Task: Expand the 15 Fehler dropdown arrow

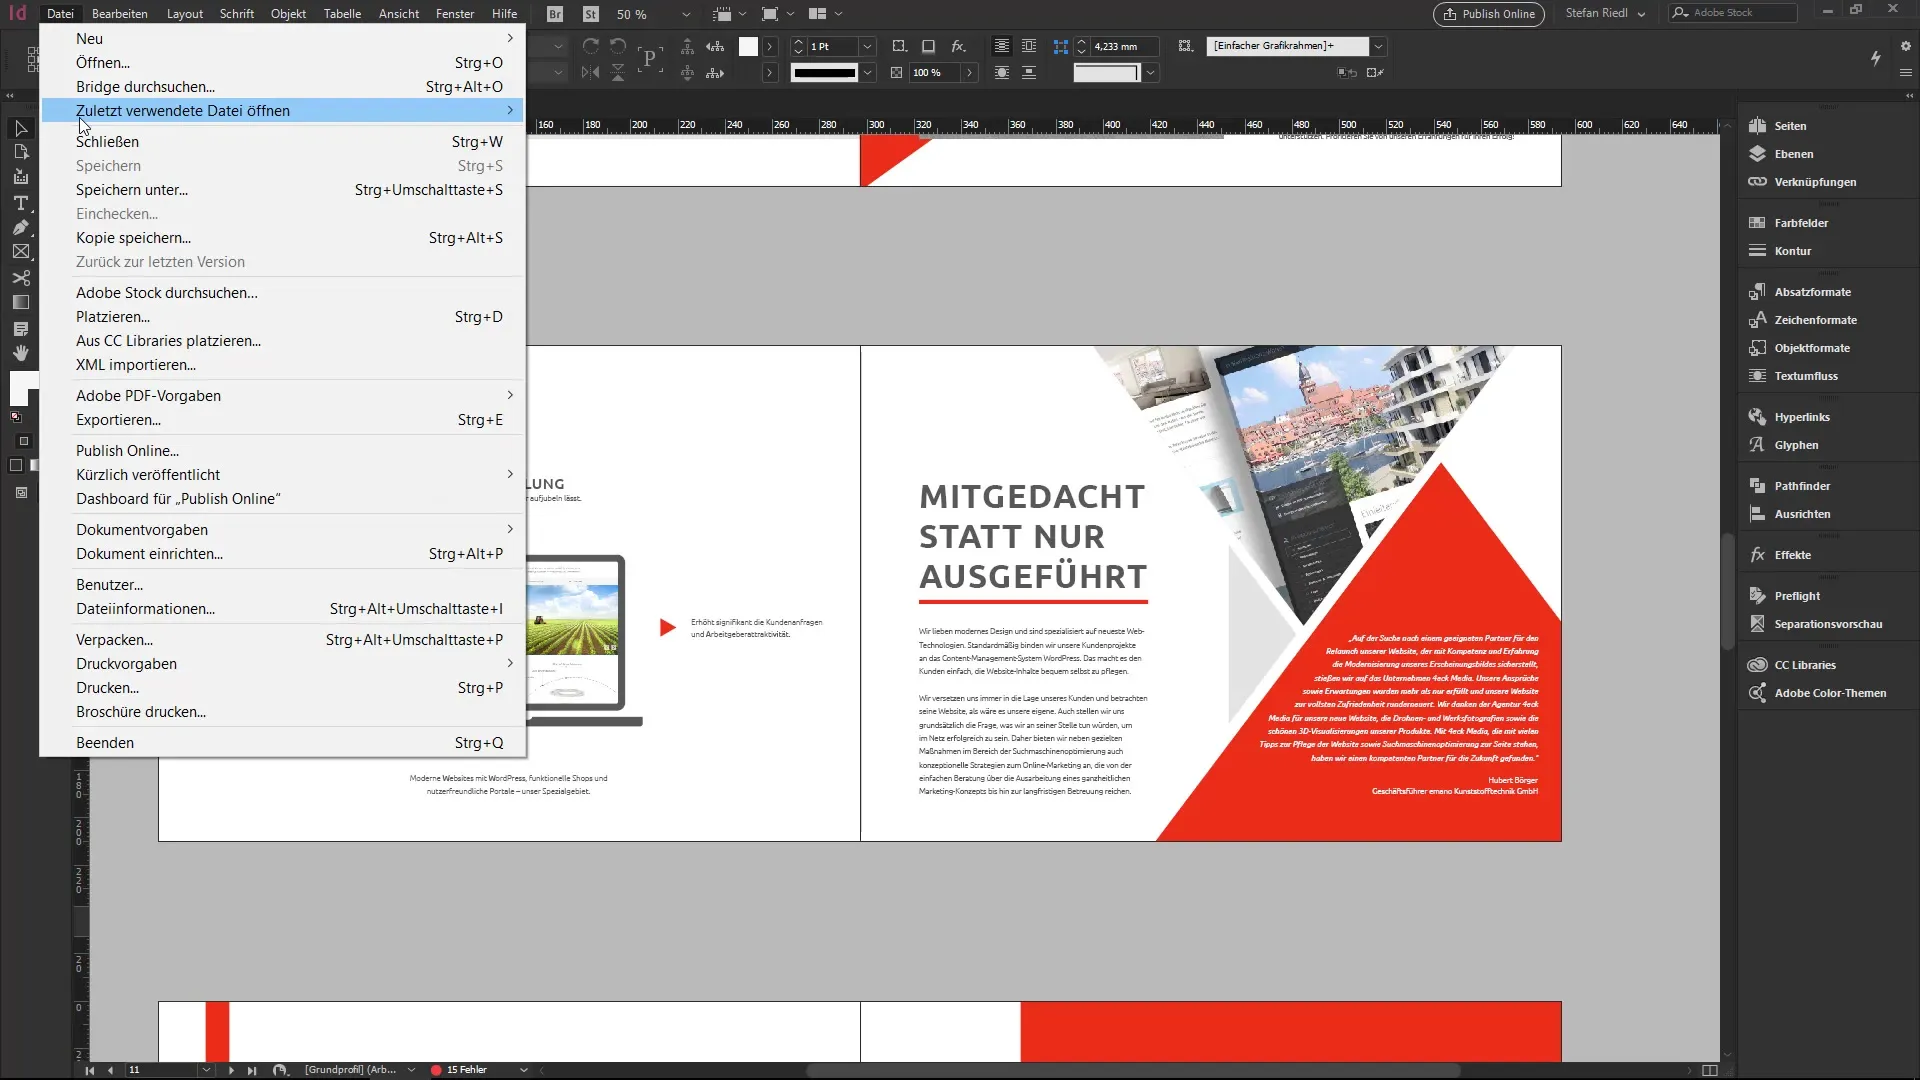Action: tap(523, 1070)
